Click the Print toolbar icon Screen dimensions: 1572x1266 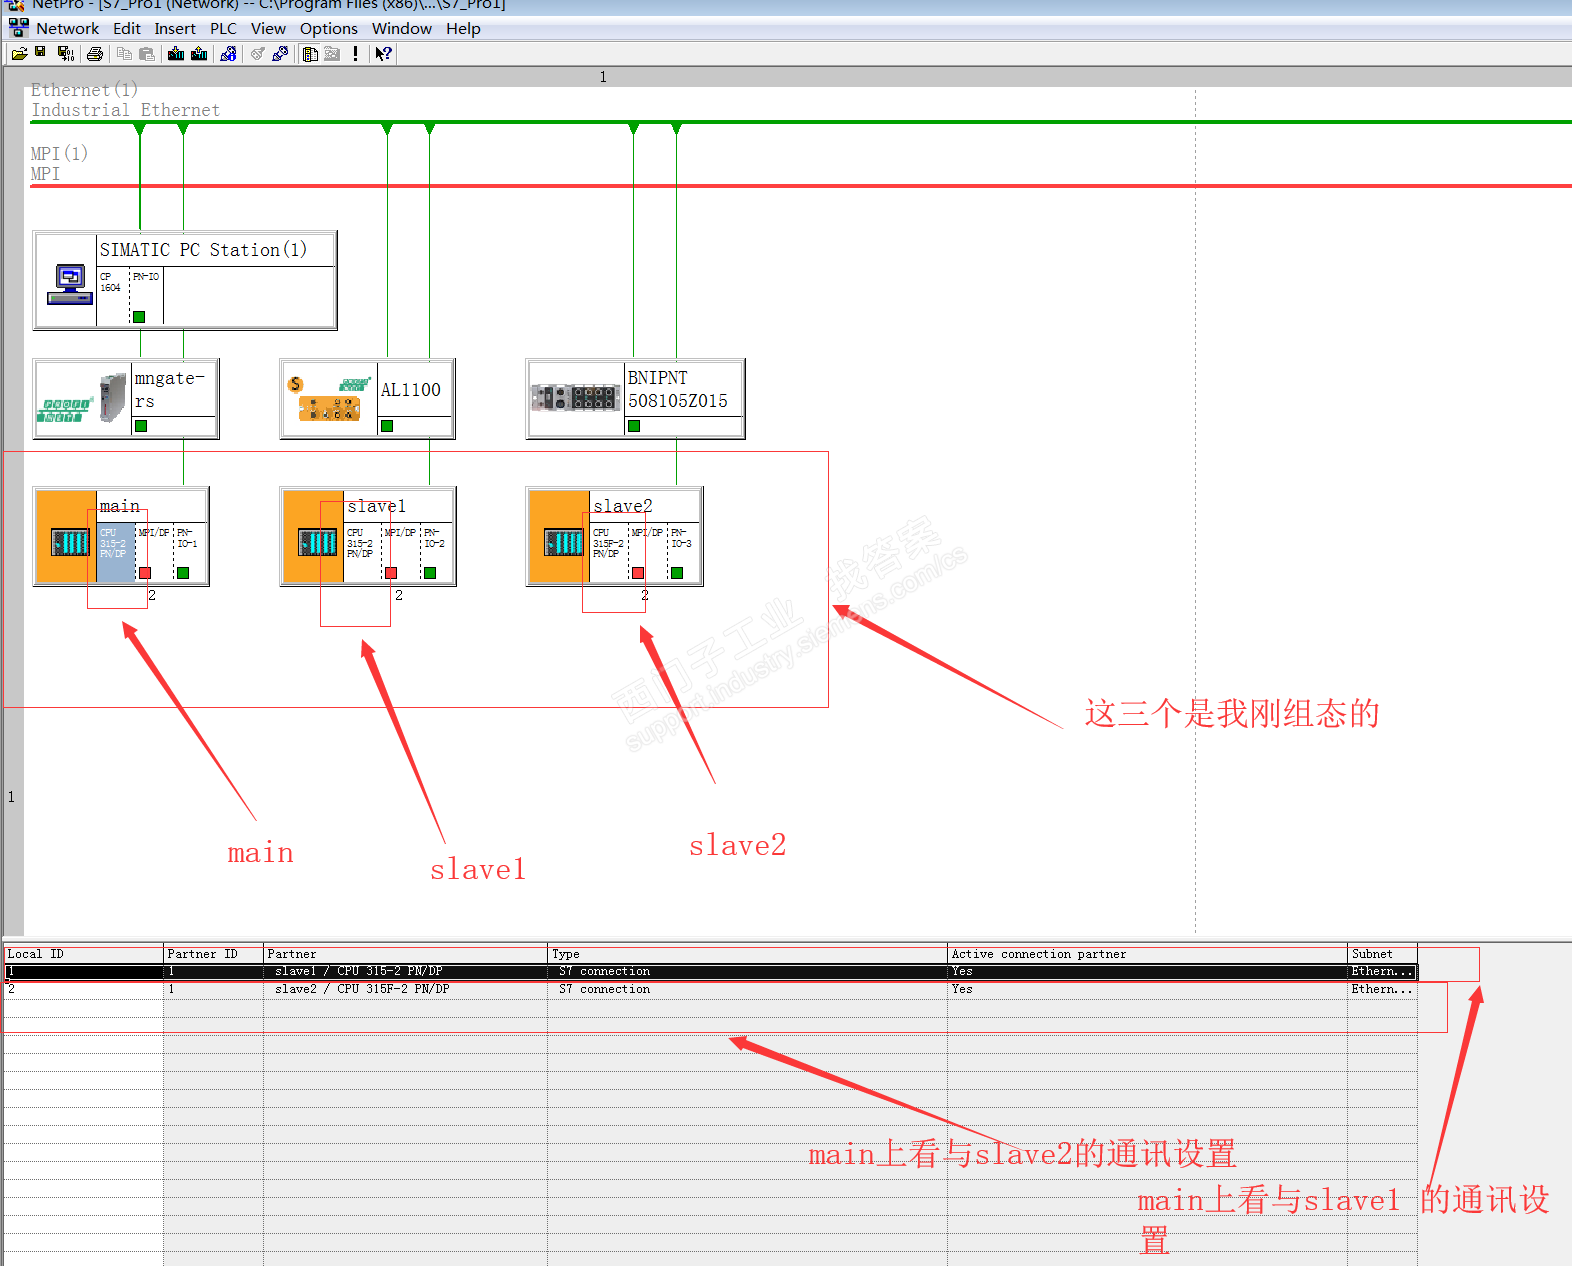click(95, 54)
